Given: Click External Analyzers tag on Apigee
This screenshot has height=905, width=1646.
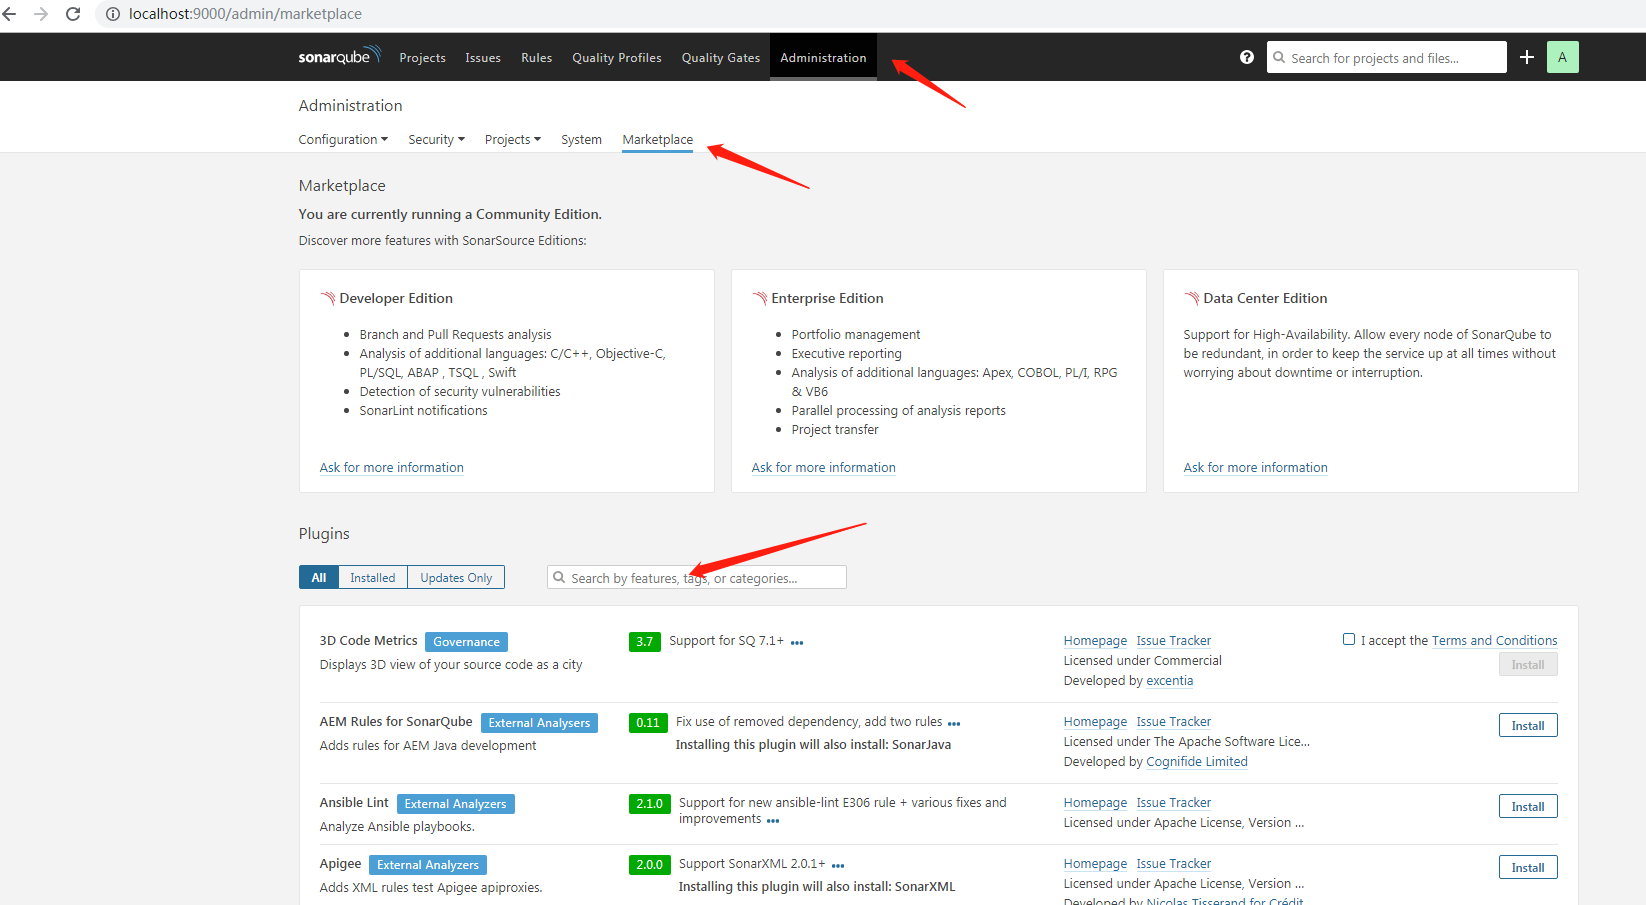Looking at the screenshot, I should [x=428, y=865].
